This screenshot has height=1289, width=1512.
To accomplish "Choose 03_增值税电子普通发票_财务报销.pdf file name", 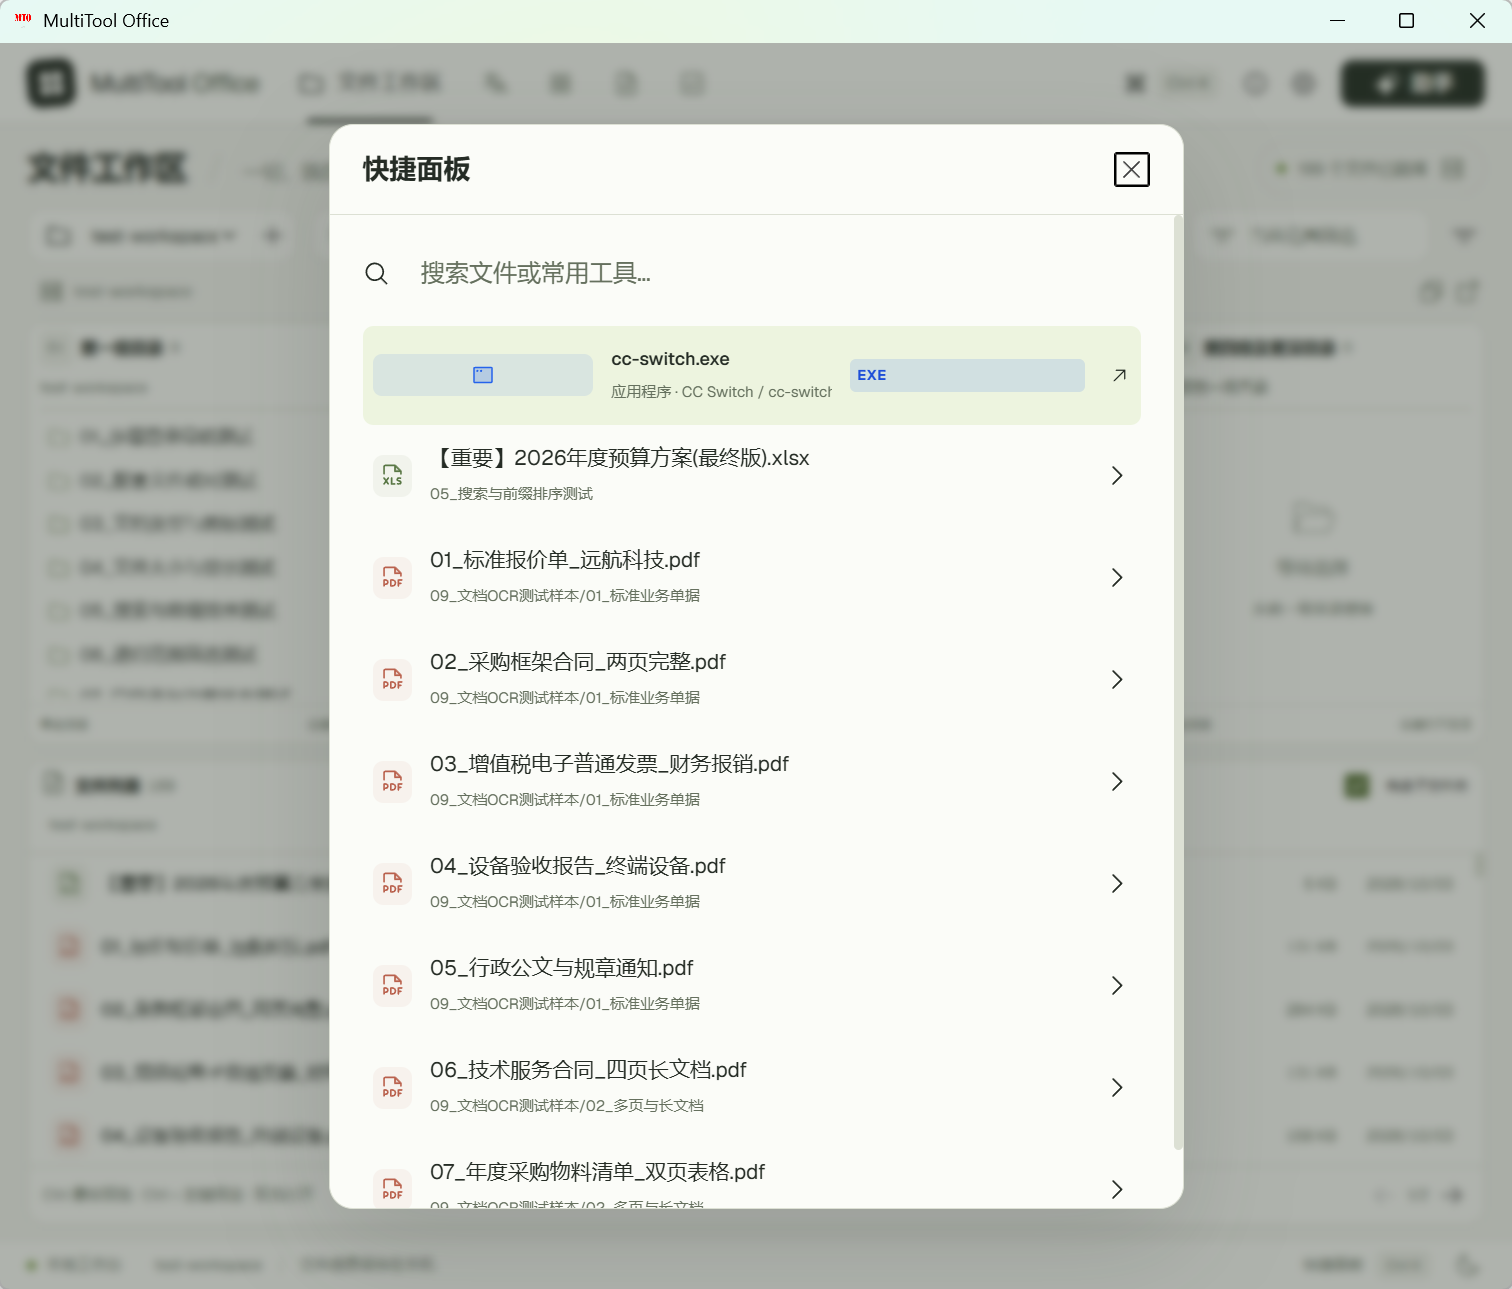I will (x=609, y=764).
